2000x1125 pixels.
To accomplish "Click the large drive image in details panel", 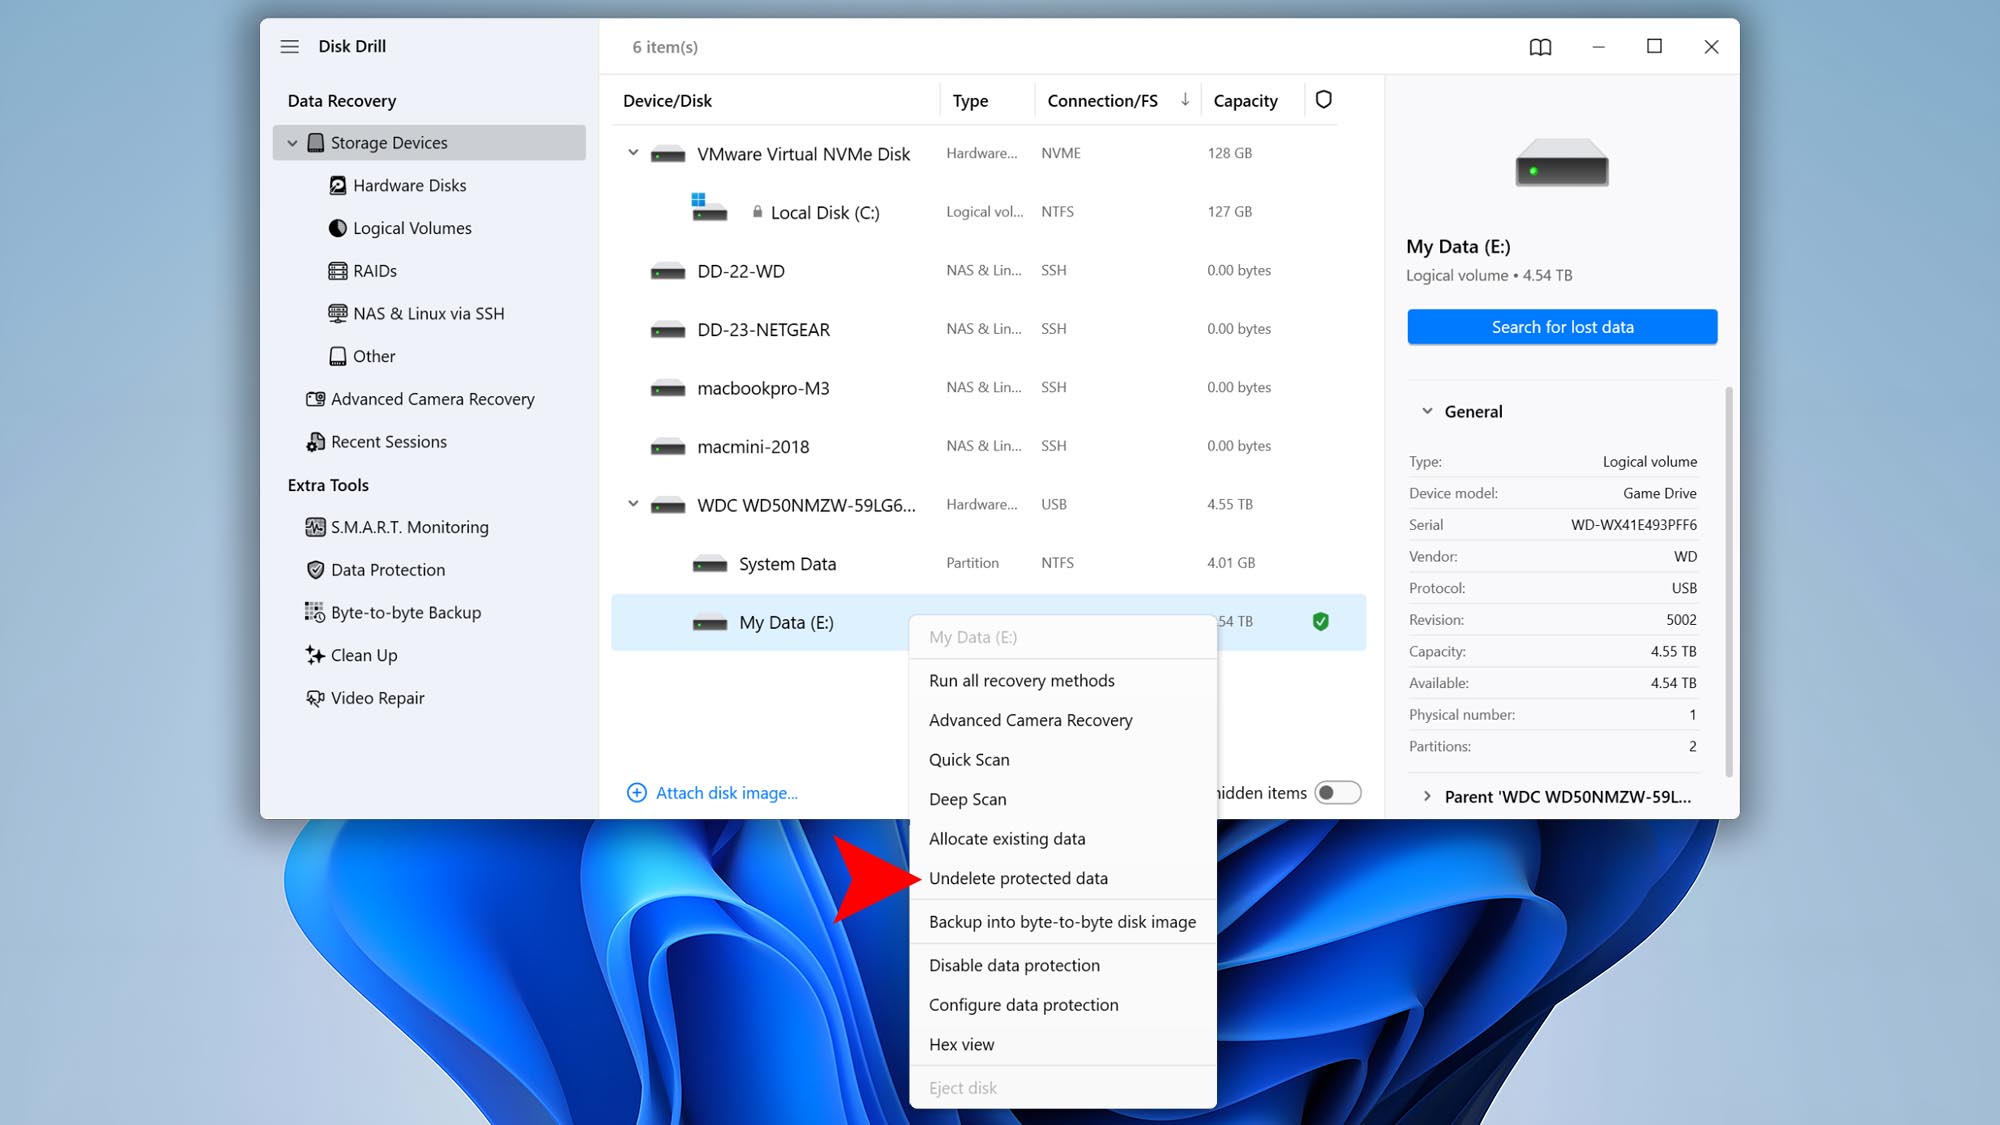I will (1561, 163).
